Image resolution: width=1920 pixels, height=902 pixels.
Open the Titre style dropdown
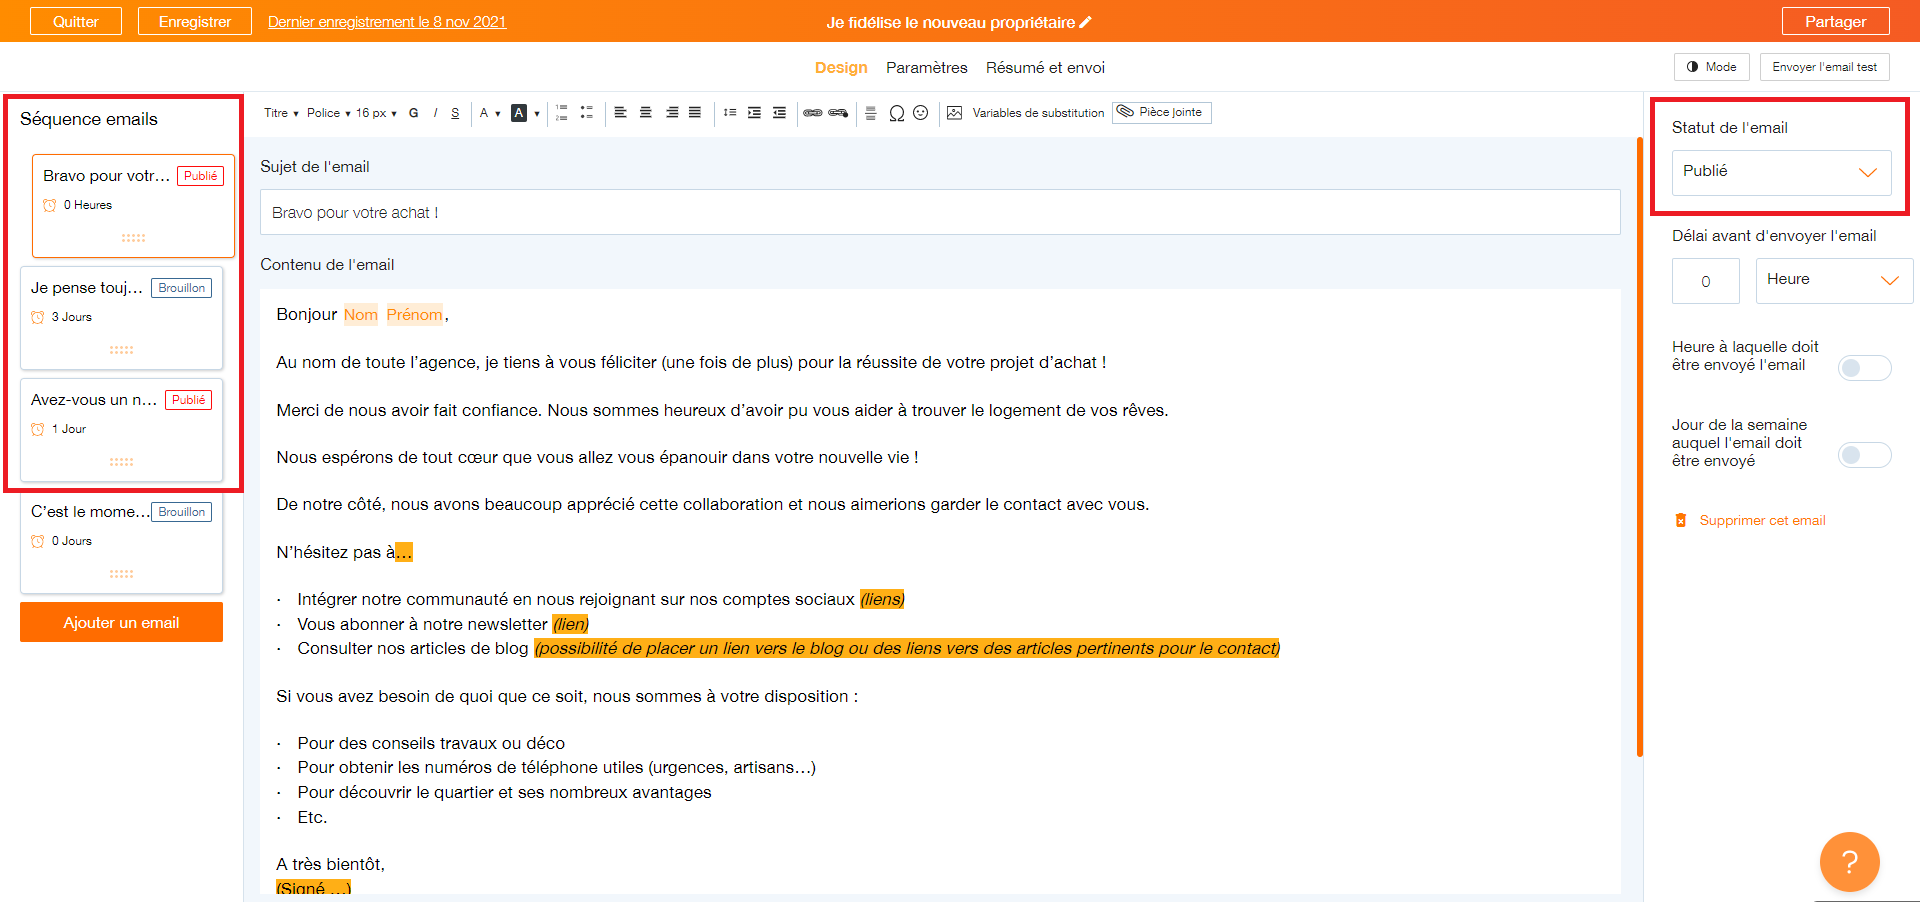point(281,113)
